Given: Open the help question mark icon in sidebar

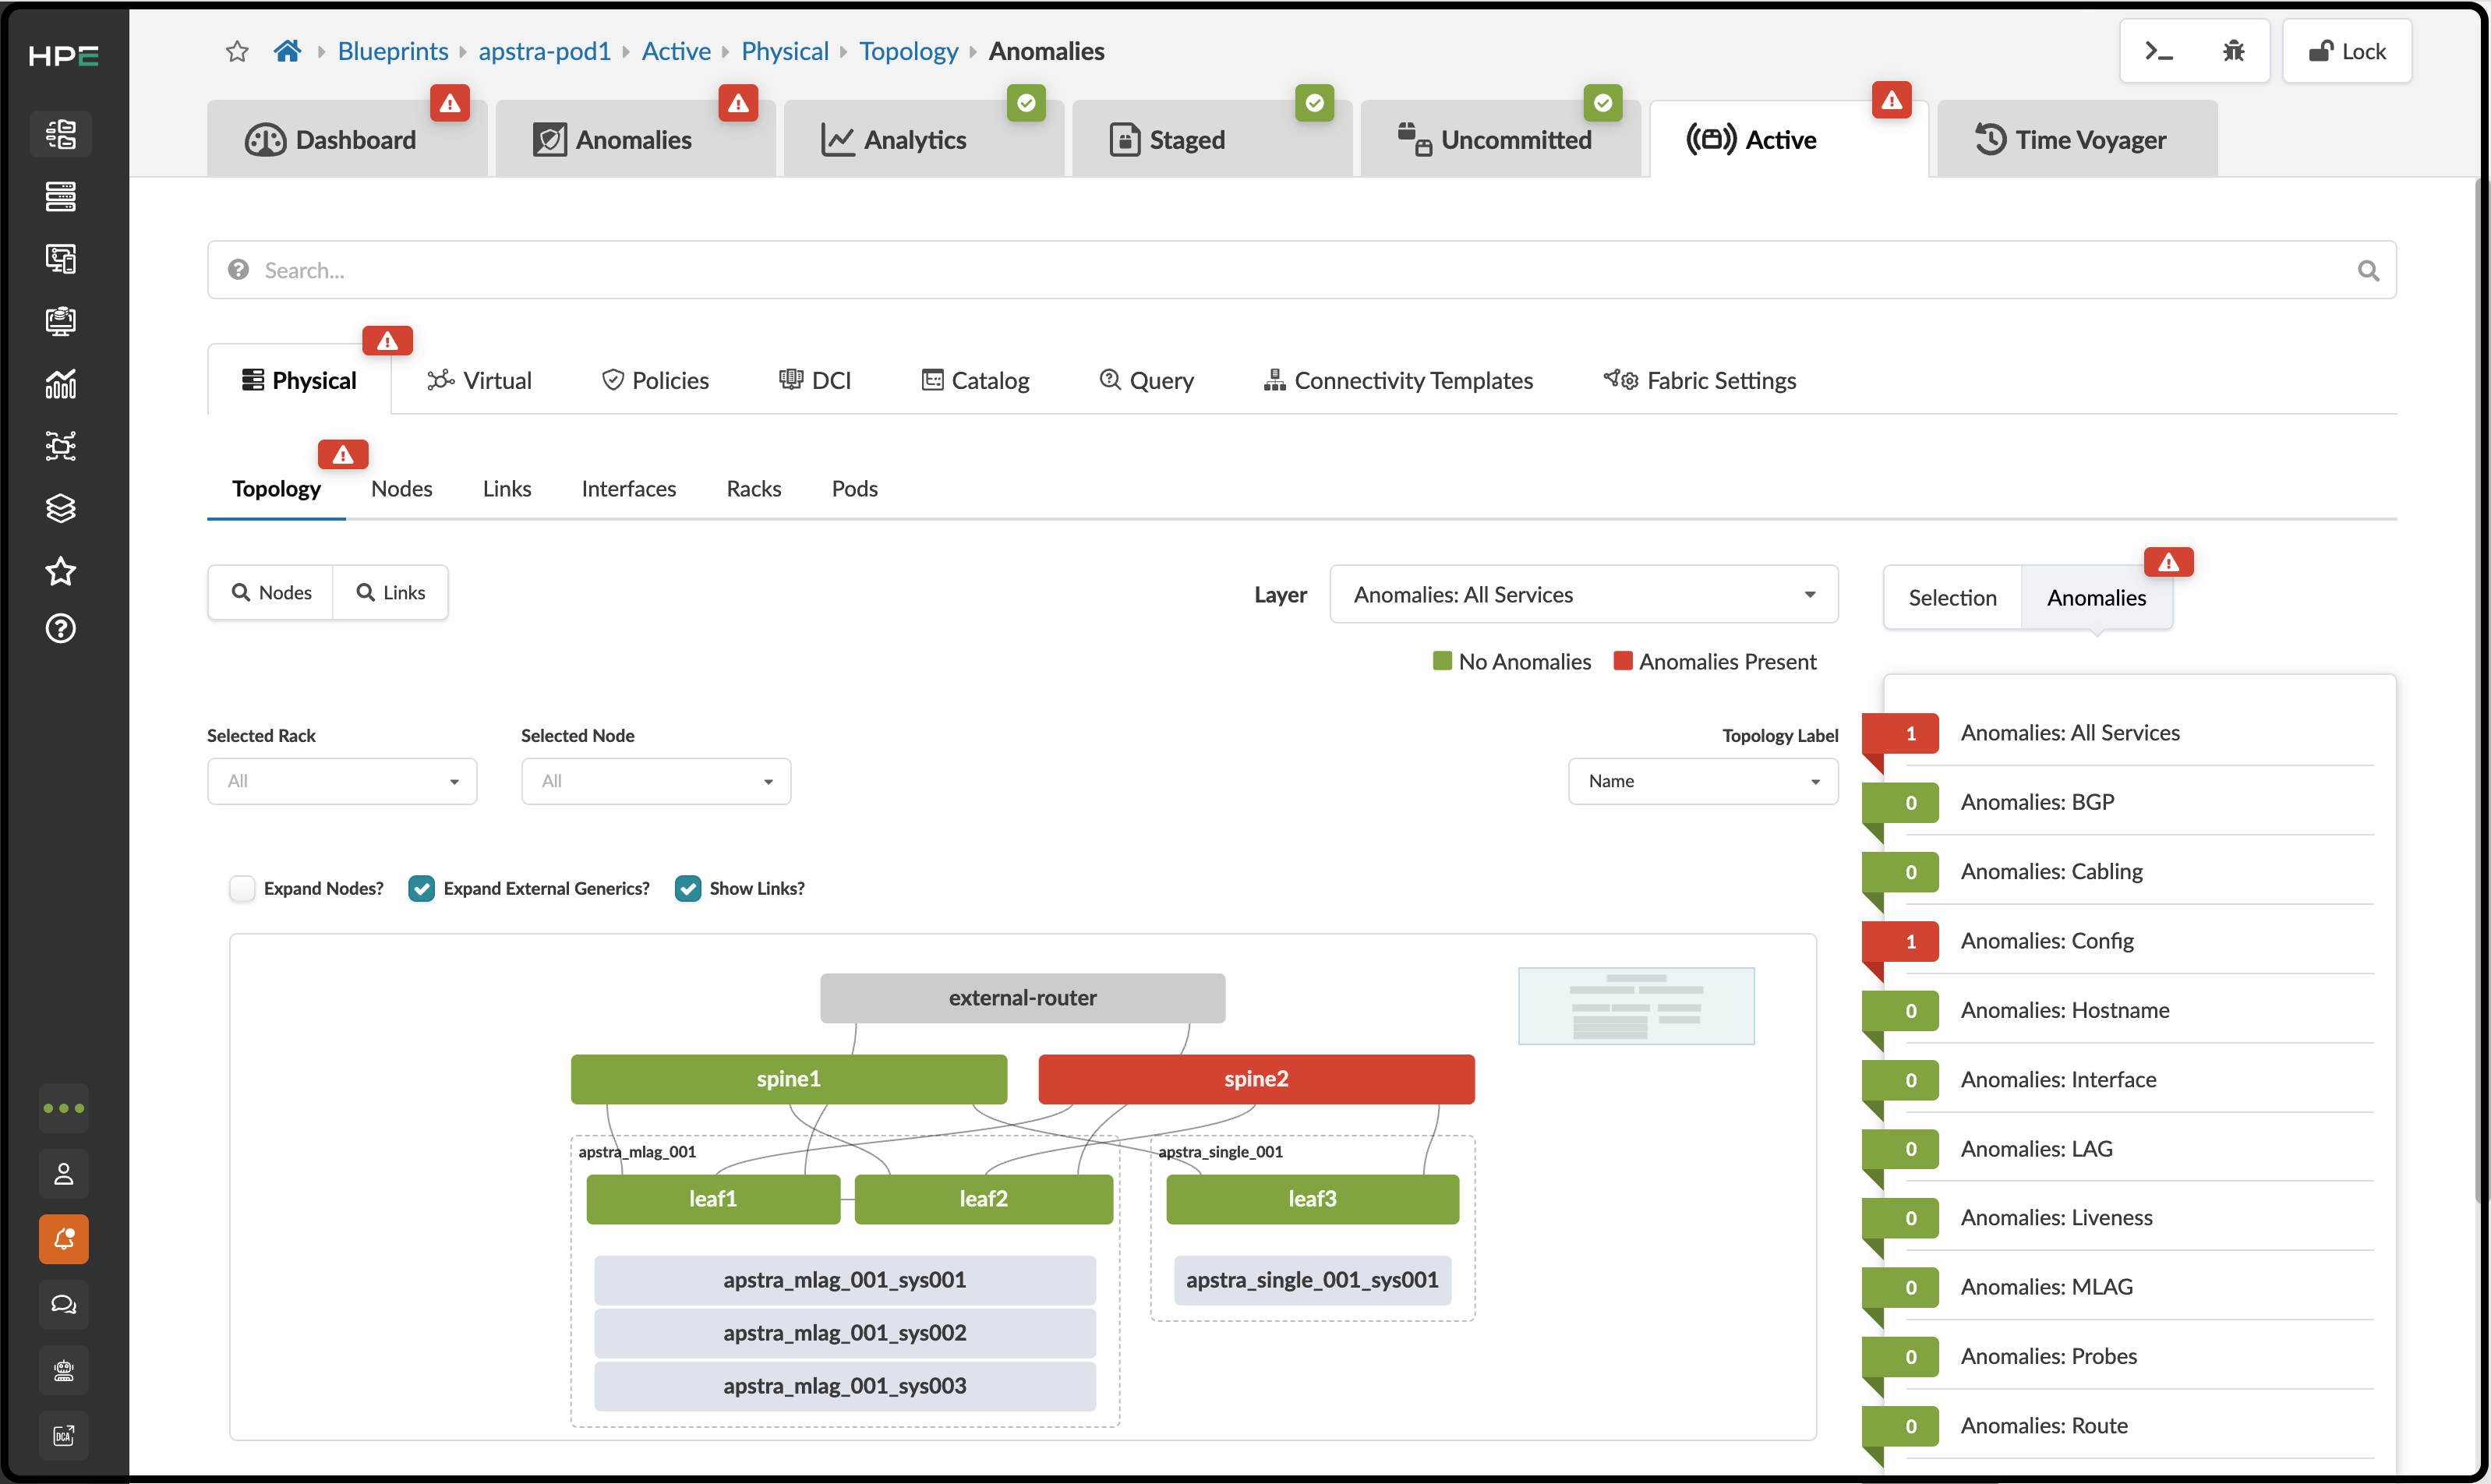Looking at the screenshot, I should click(61, 629).
